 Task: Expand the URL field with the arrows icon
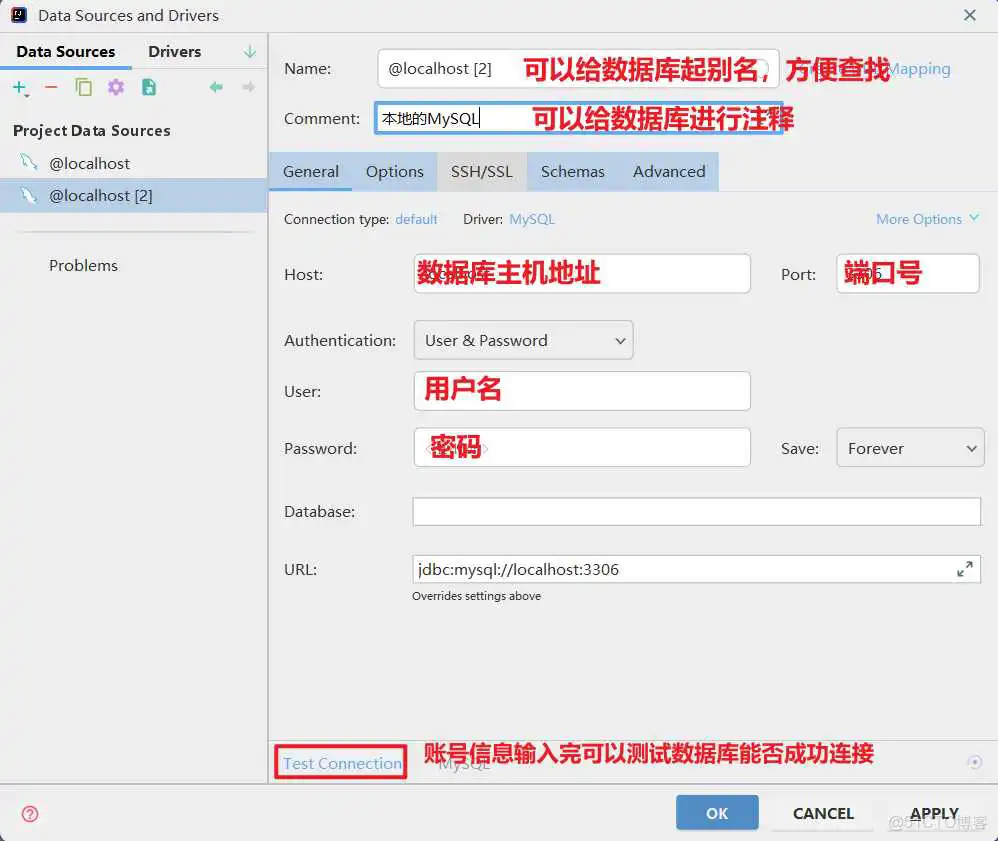[x=965, y=568]
